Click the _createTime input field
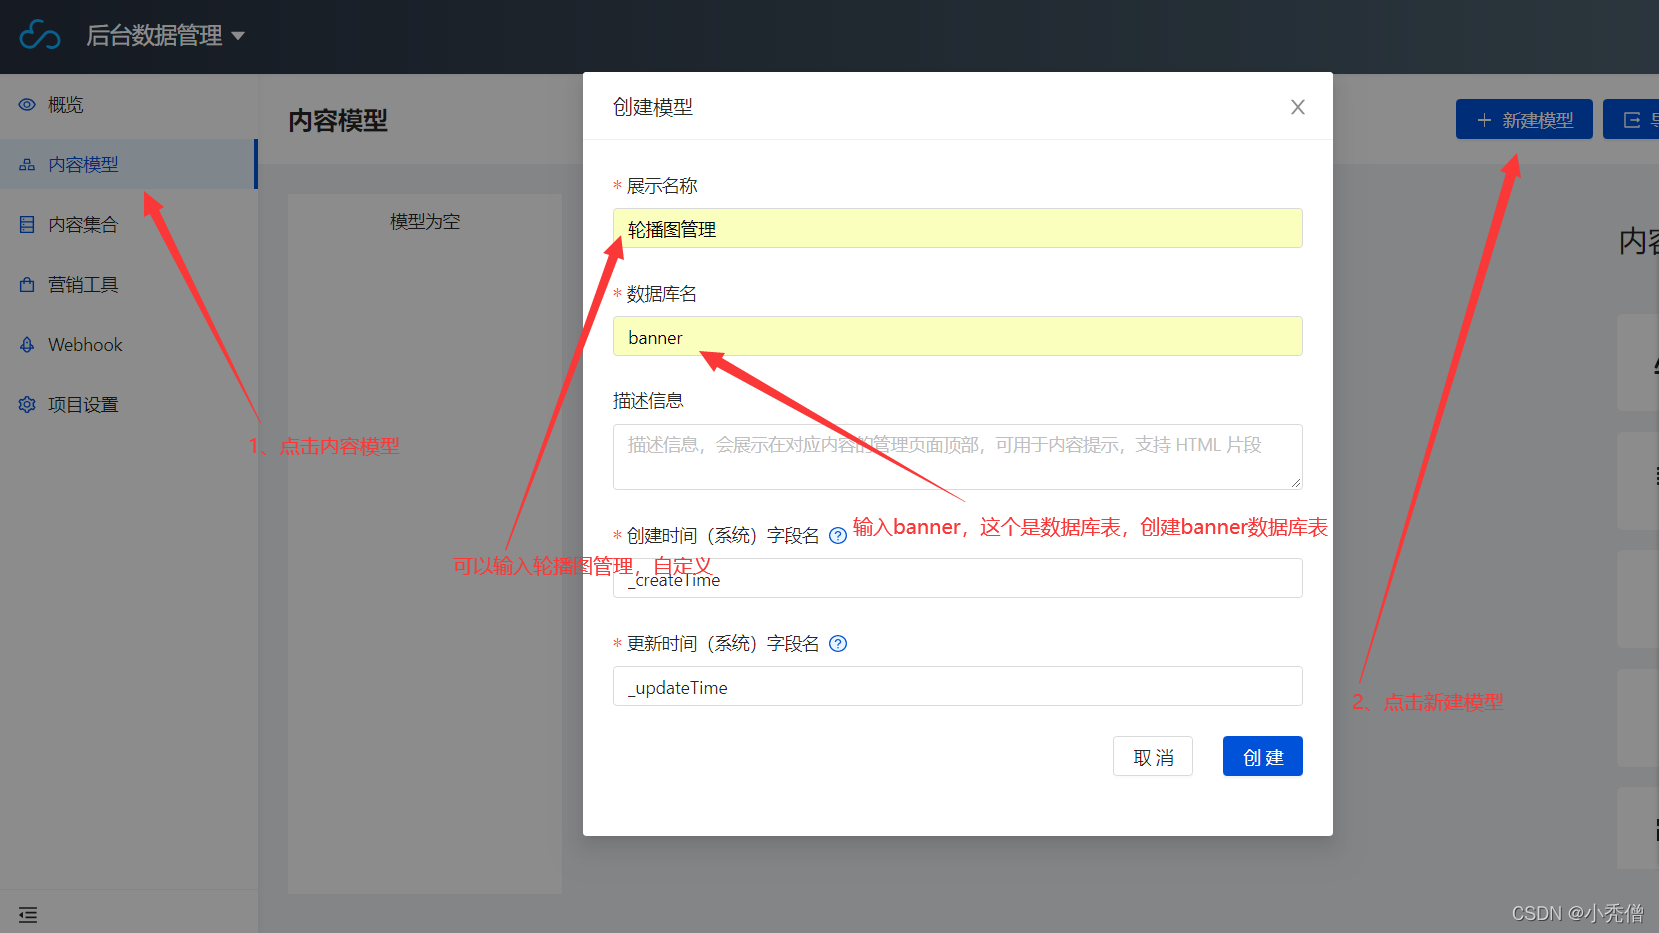 957,578
